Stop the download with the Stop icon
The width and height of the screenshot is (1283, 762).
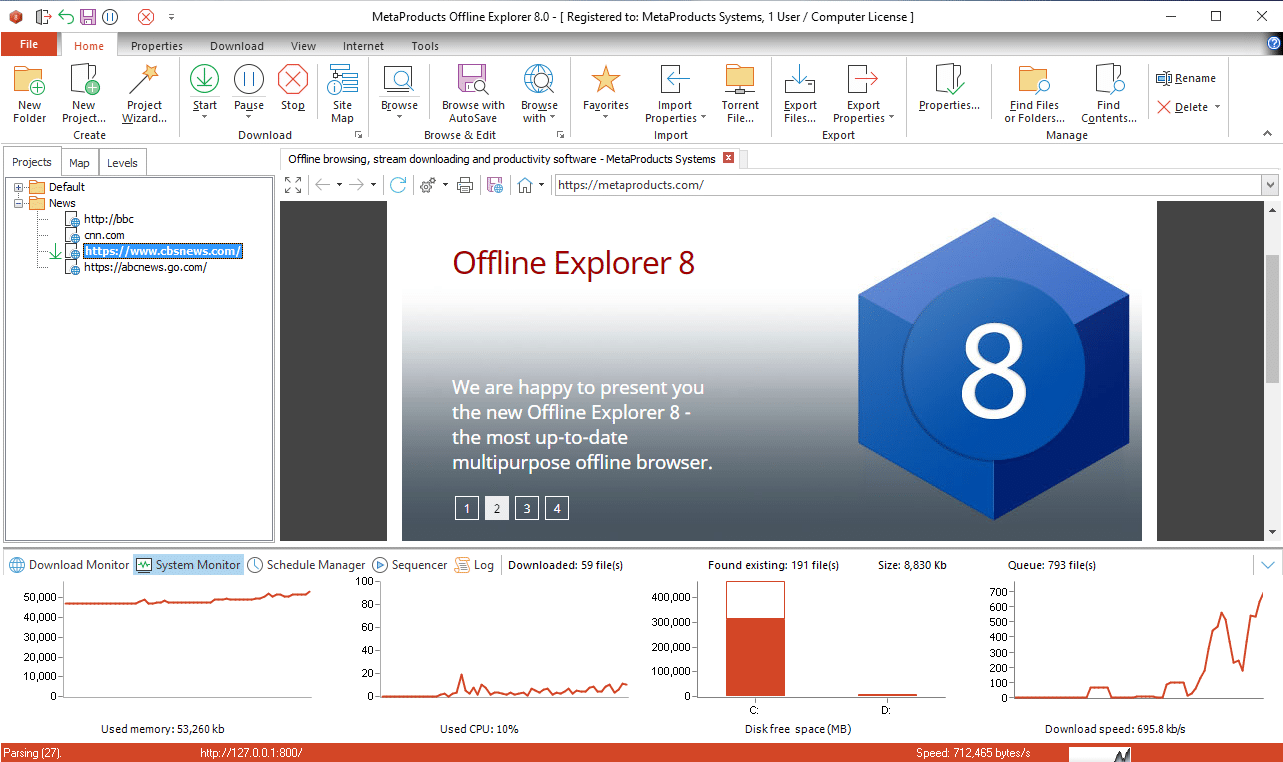click(293, 80)
